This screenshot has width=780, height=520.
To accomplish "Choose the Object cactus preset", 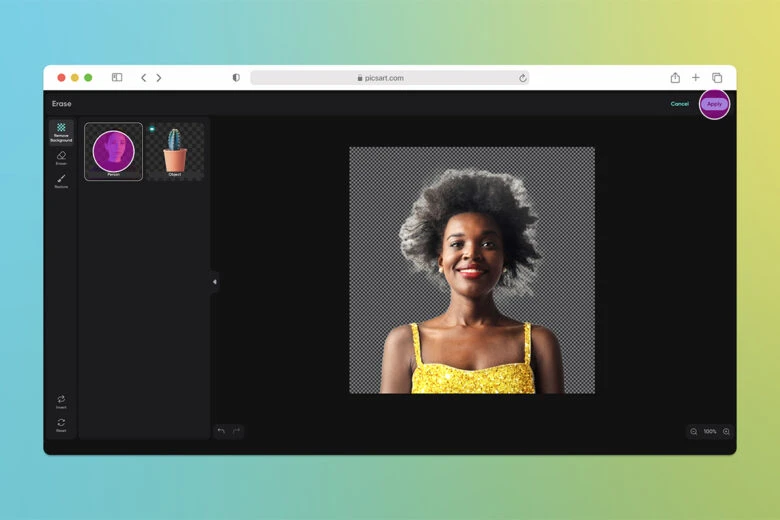I will click(x=175, y=151).
